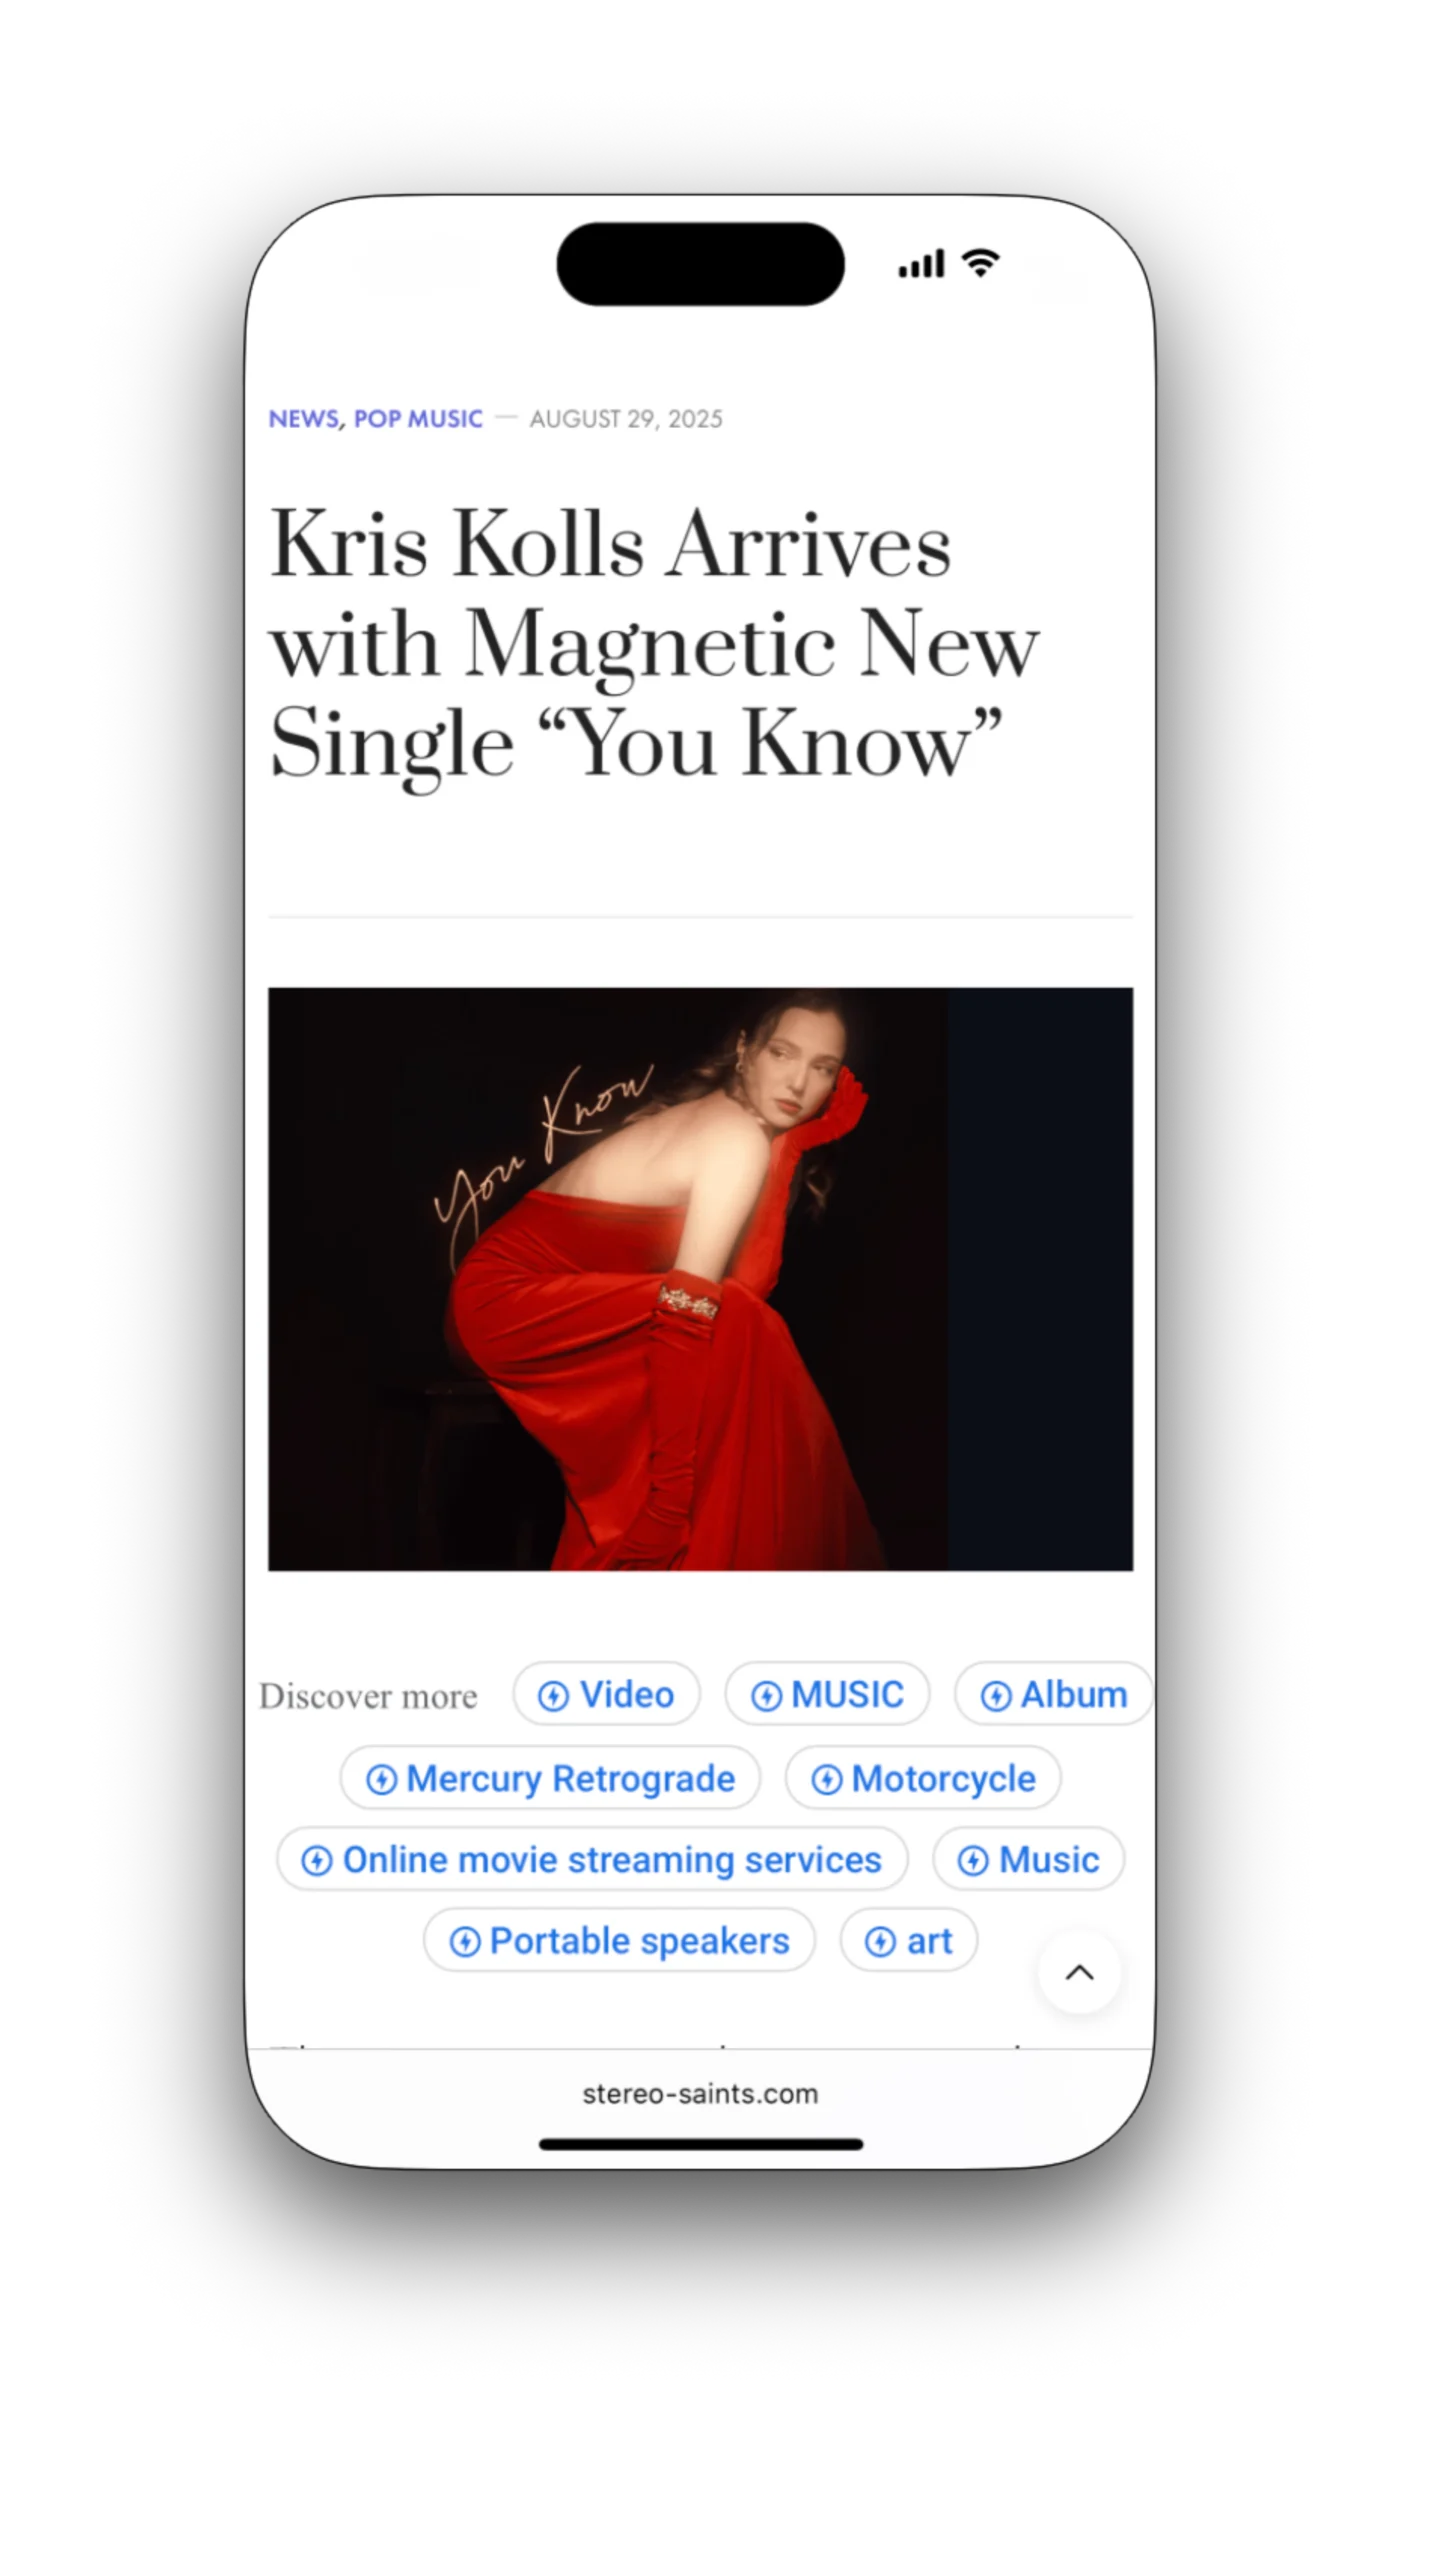Tap the scroll-to-top chevron button
The height and width of the screenshot is (2560, 1440).
point(1079,1973)
